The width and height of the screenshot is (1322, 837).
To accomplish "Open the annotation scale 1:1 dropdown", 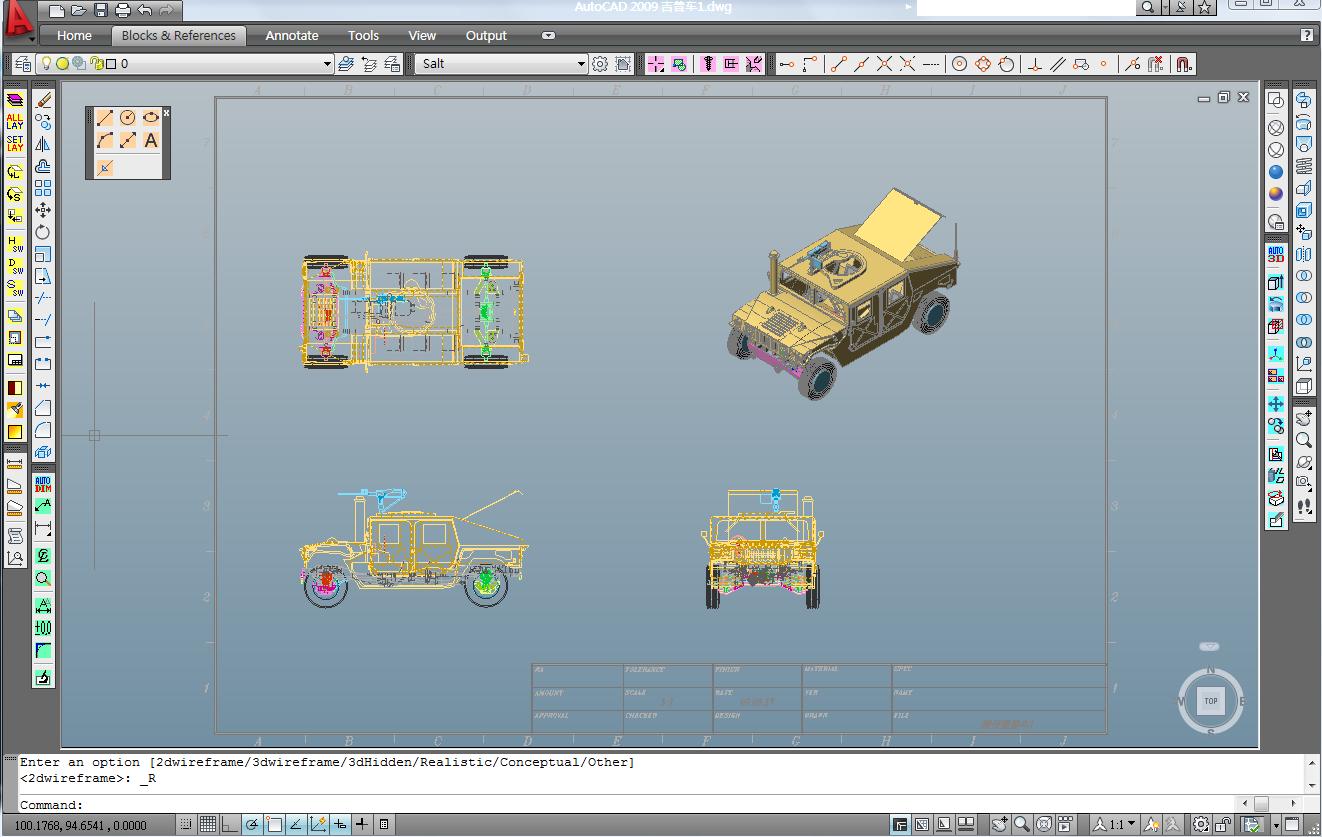I will (1115, 825).
